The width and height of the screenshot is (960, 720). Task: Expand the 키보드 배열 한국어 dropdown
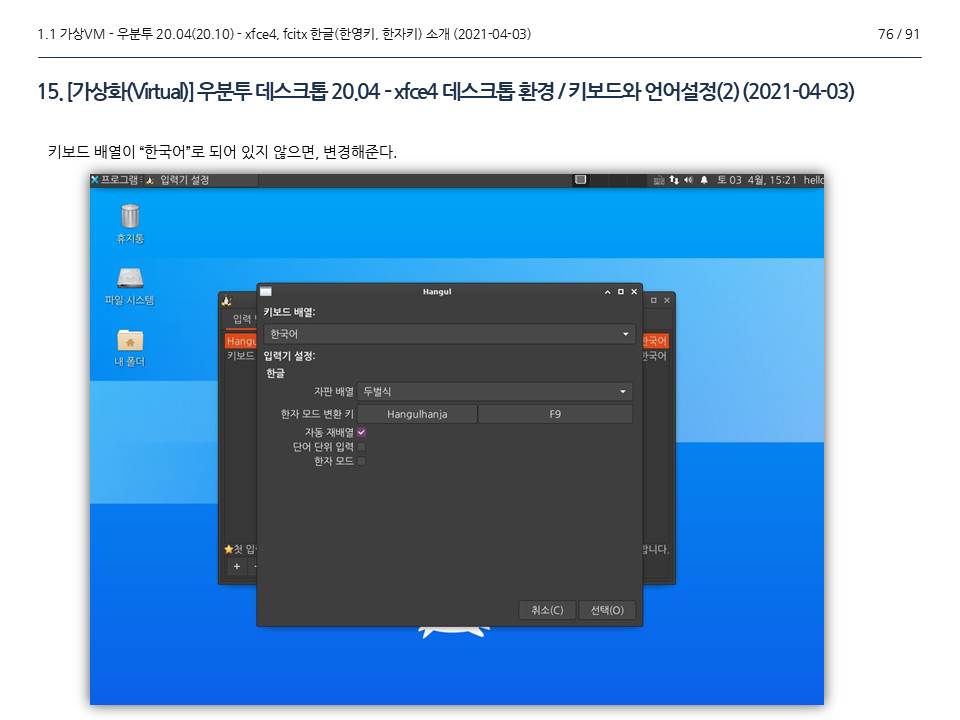449,334
